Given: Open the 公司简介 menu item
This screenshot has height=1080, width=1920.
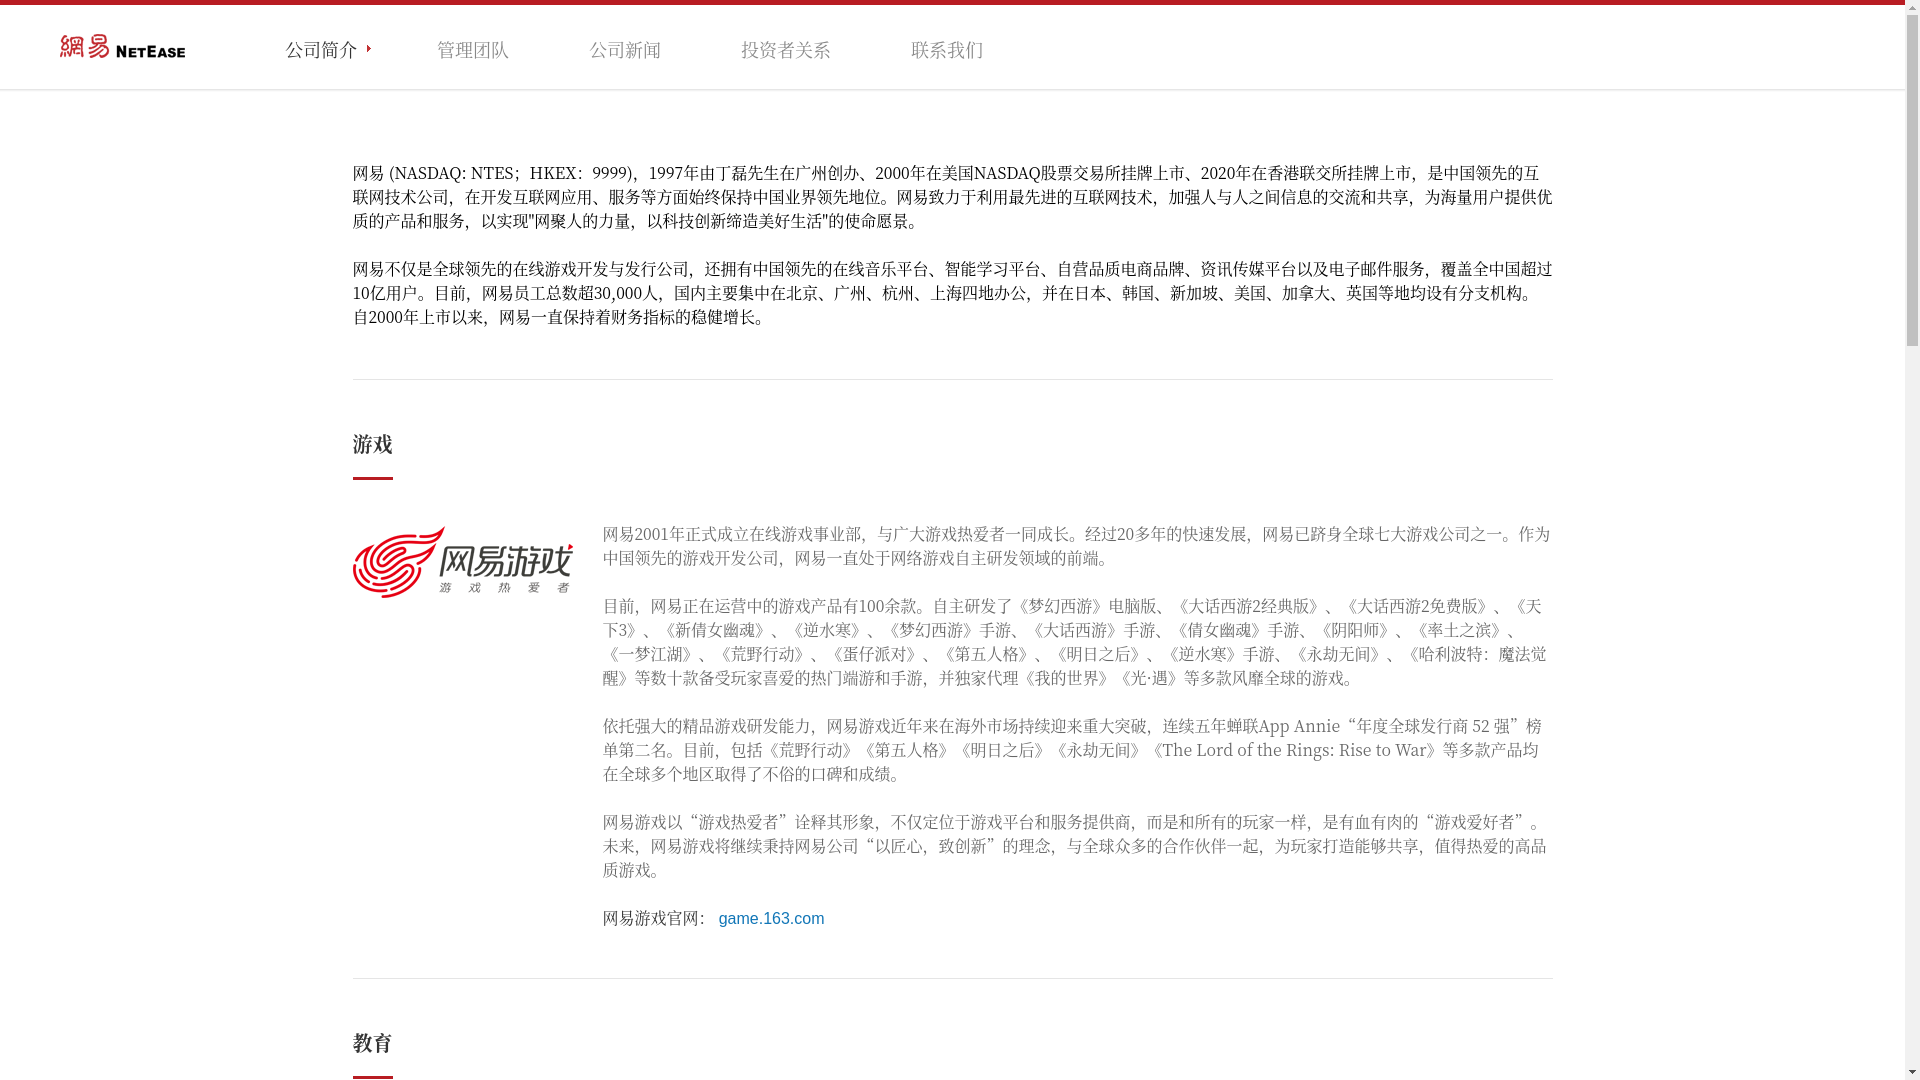Looking at the screenshot, I should 321,49.
